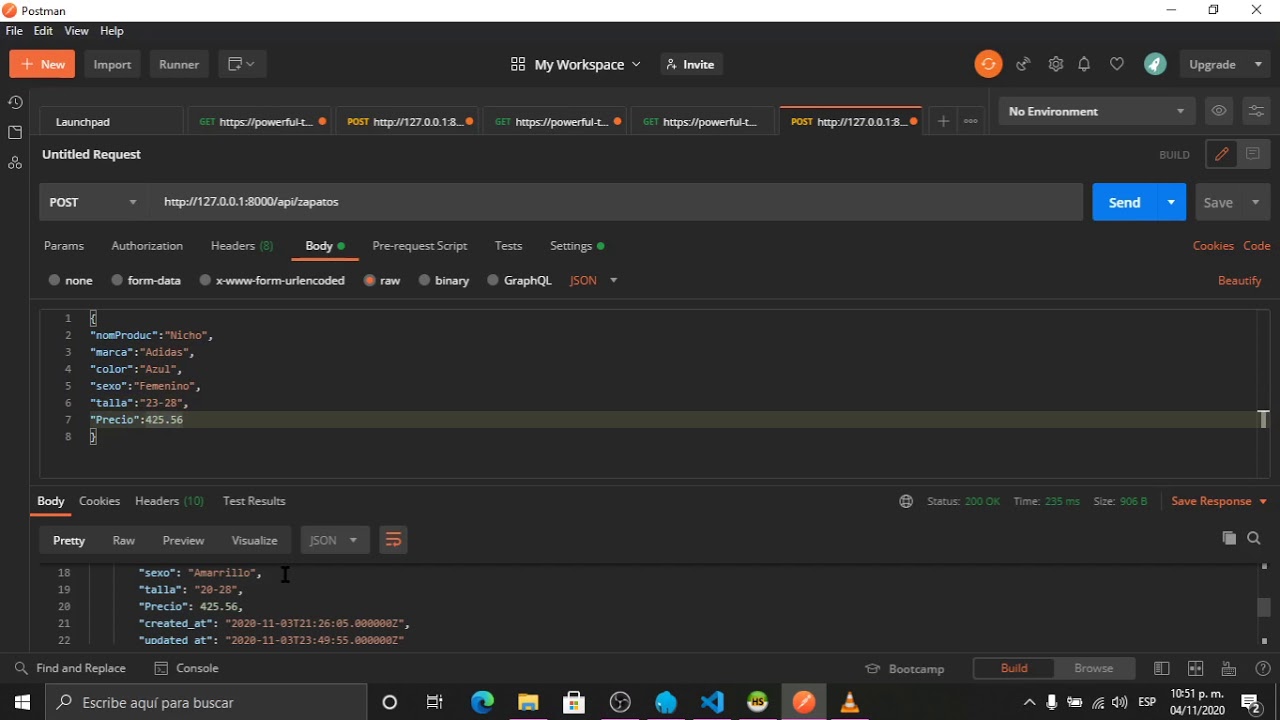Click the network globe icon near Status
1280x720 pixels.
pyautogui.click(x=906, y=501)
